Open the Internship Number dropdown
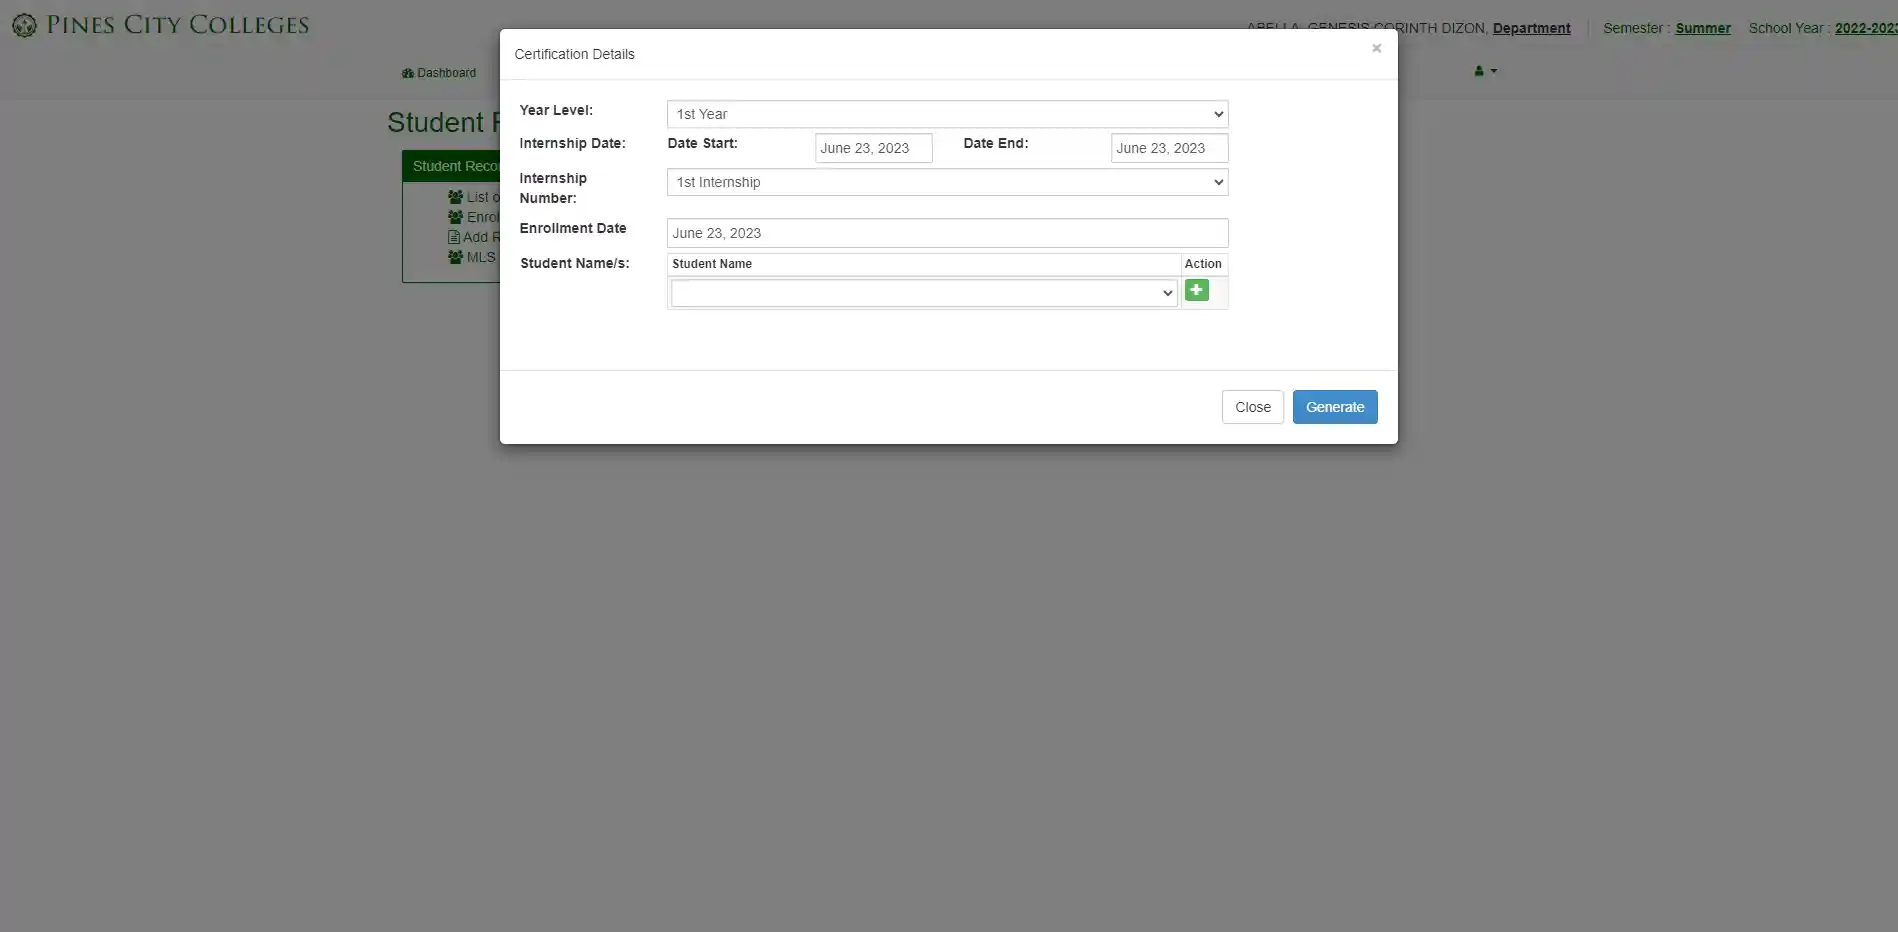Screen dimensions: 1898x932 coord(947,182)
